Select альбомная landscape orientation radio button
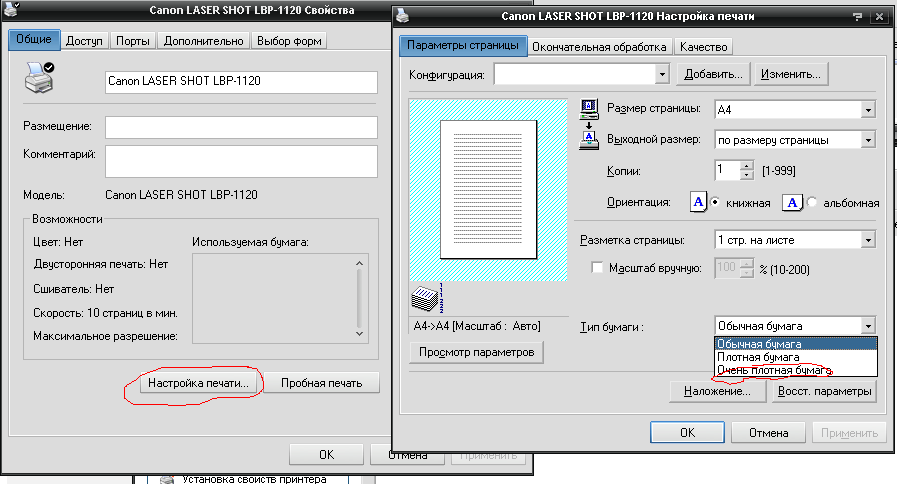 click(x=812, y=203)
